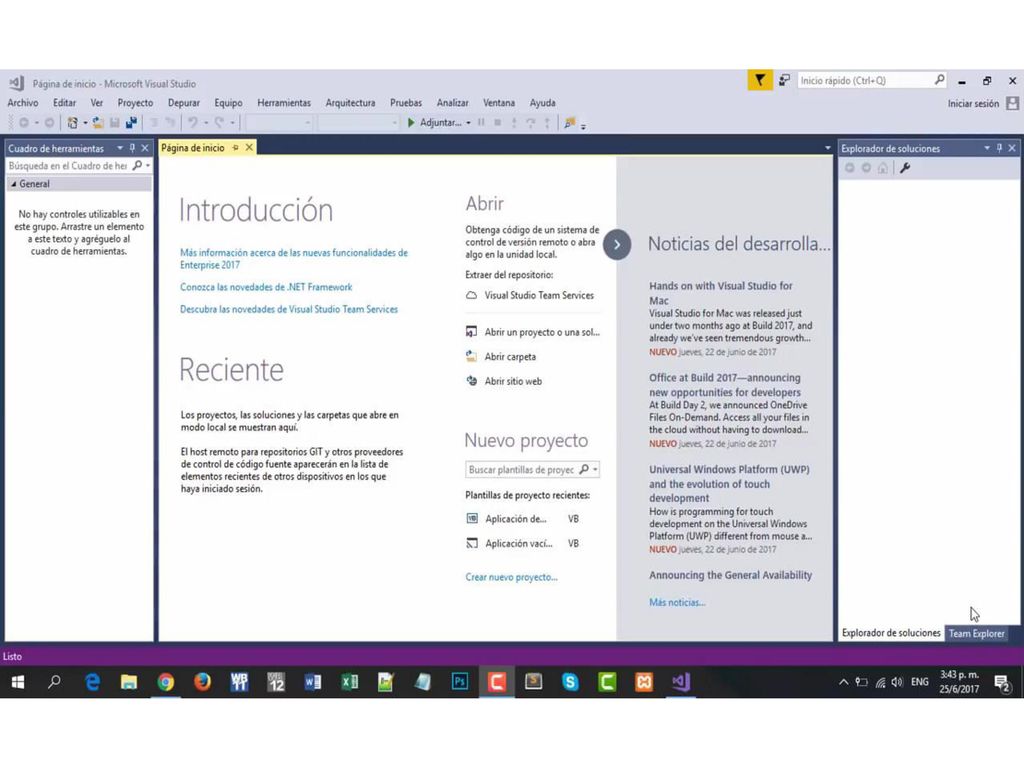Click the cloud icon for Visual Studio Team Services
The height and width of the screenshot is (768, 1024).
(x=472, y=296)
